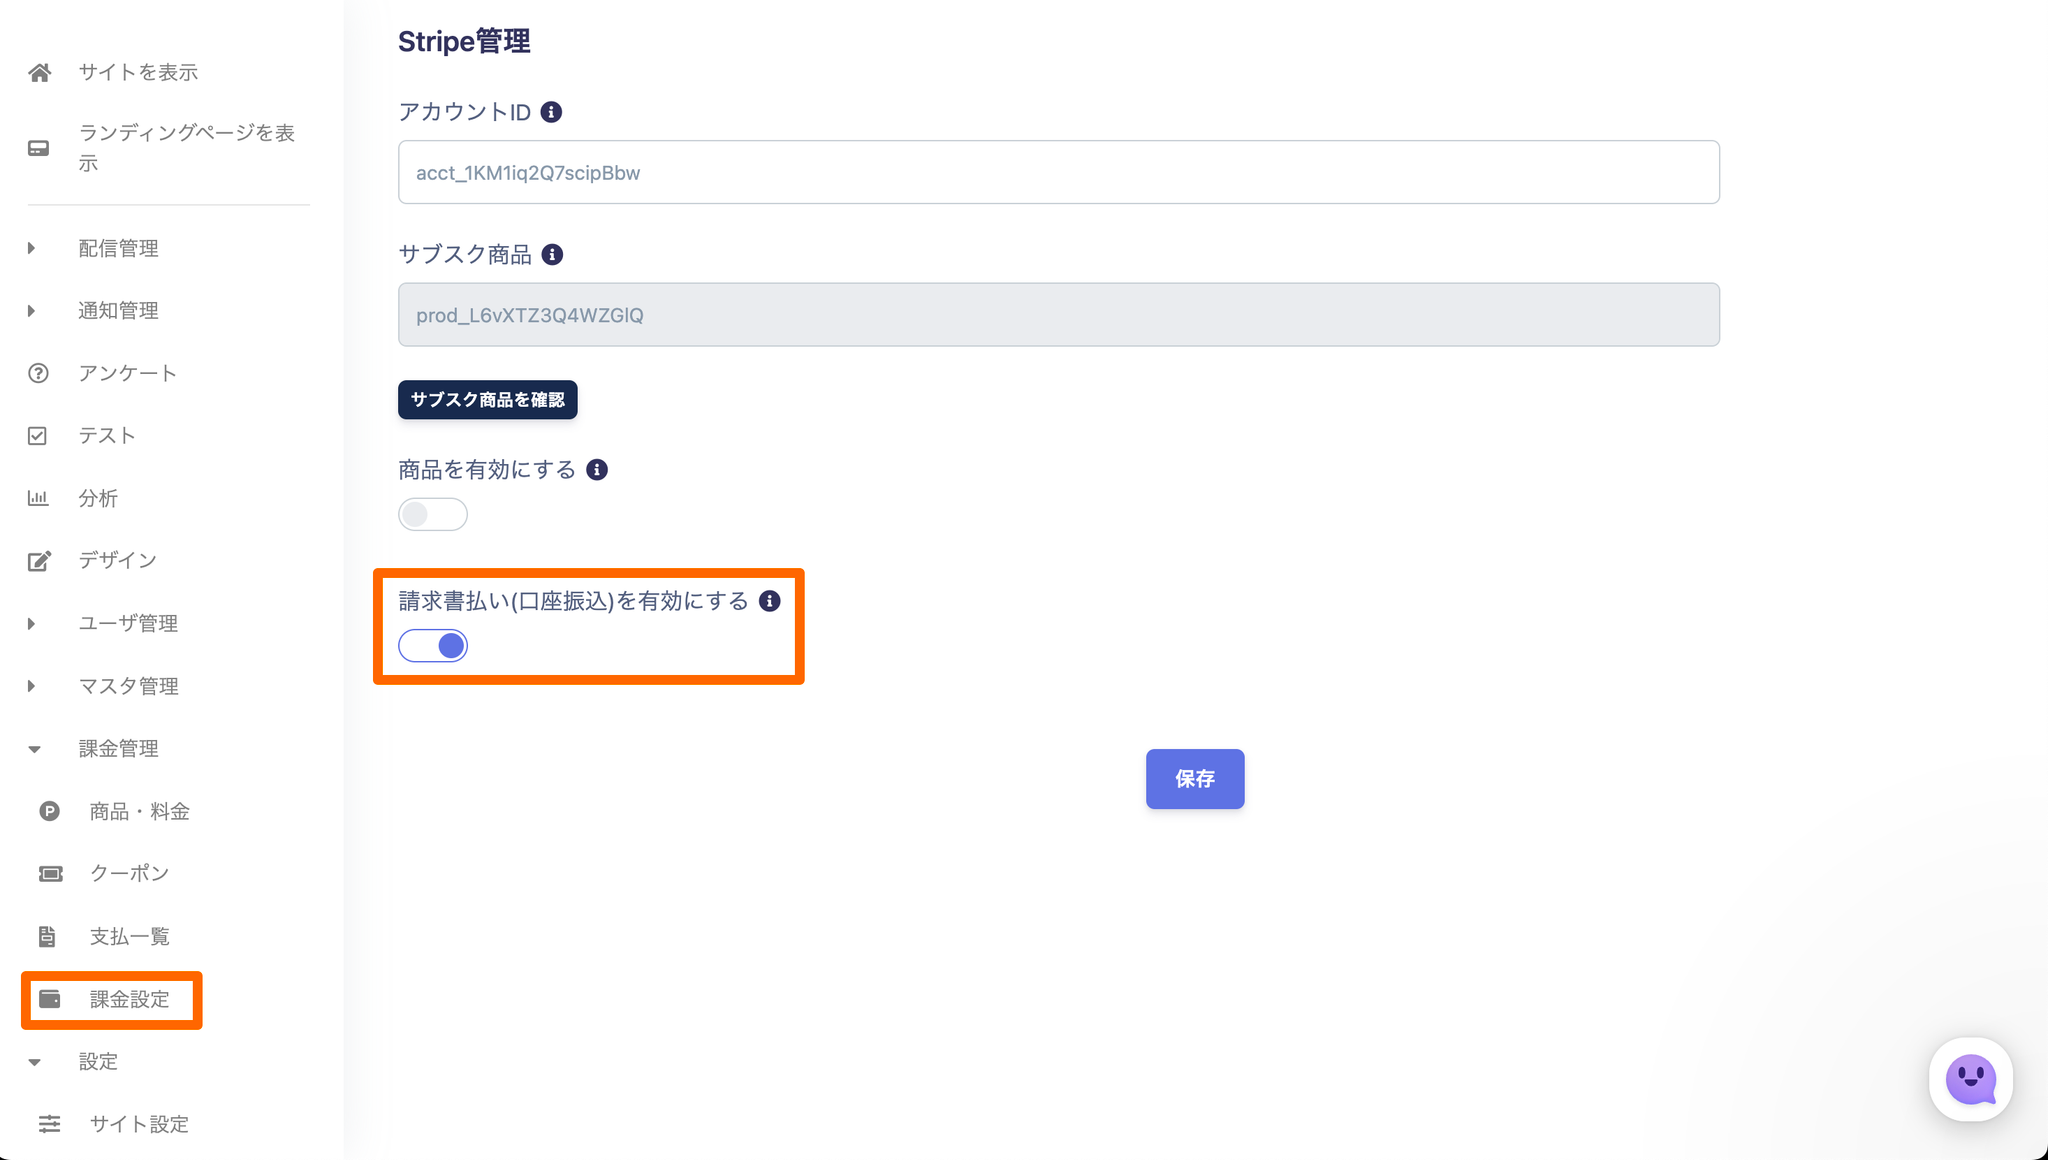Click the coupon ticket icon for クーポン

coord(50,874)
